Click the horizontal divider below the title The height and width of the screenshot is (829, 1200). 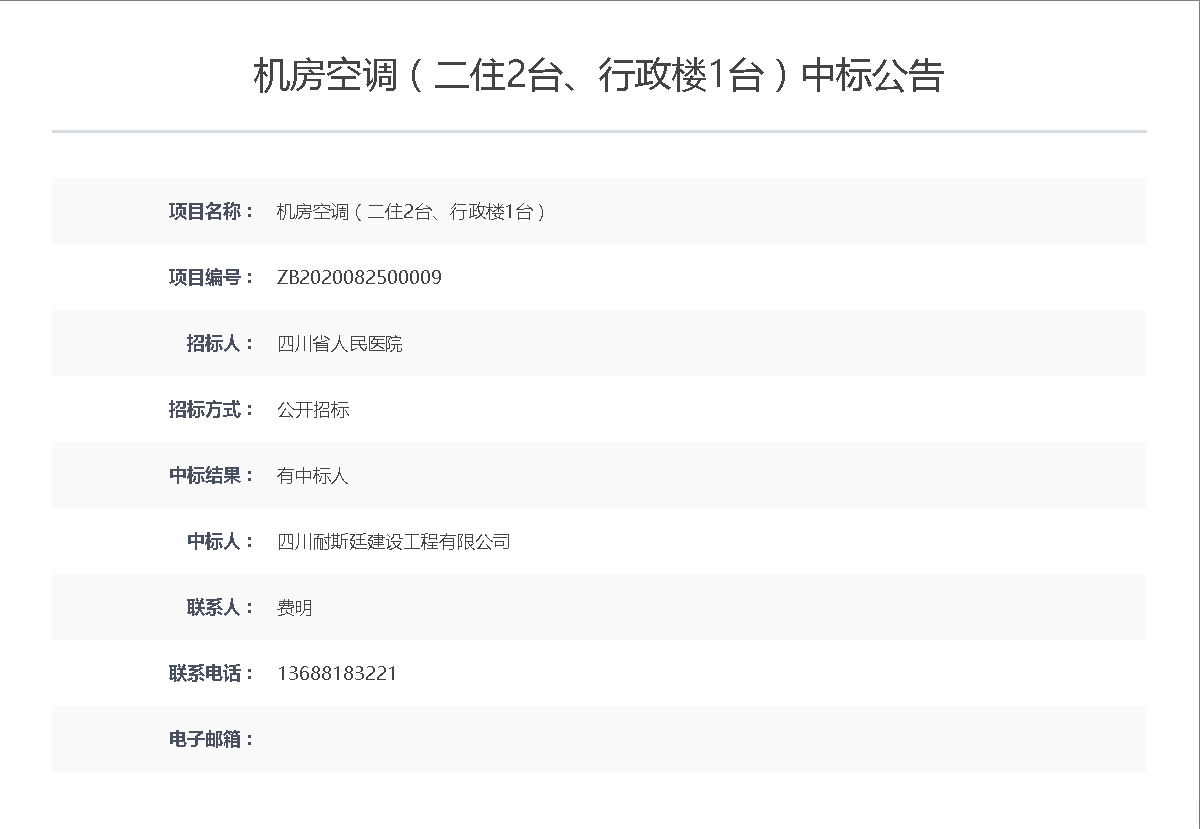(x=599, y=131)
